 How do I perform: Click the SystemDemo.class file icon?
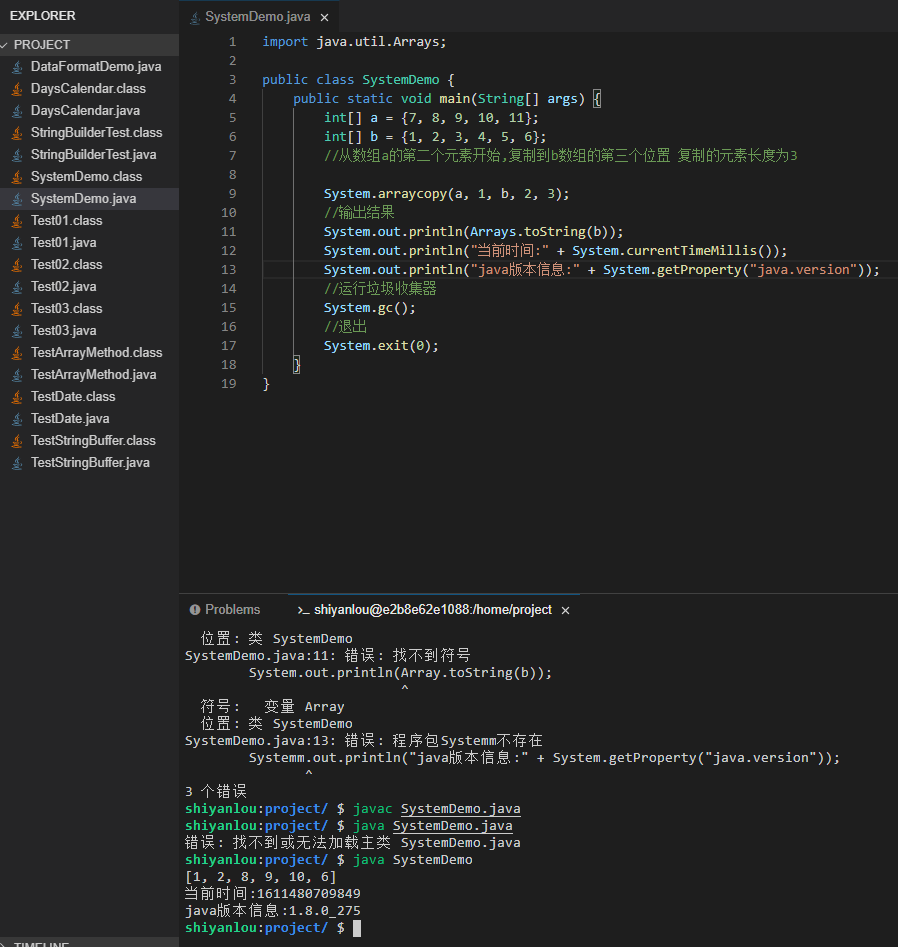[x=18, y=177]
